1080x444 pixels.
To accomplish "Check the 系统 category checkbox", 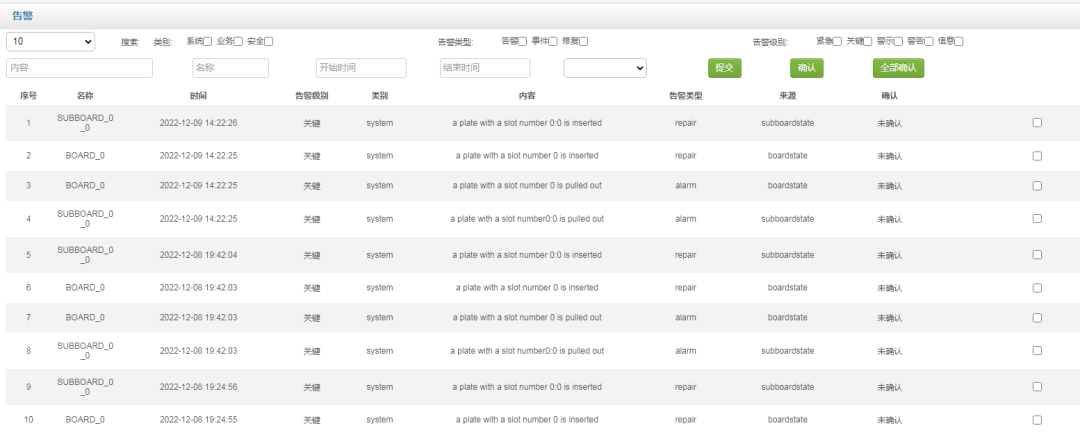I will [208, 41].
